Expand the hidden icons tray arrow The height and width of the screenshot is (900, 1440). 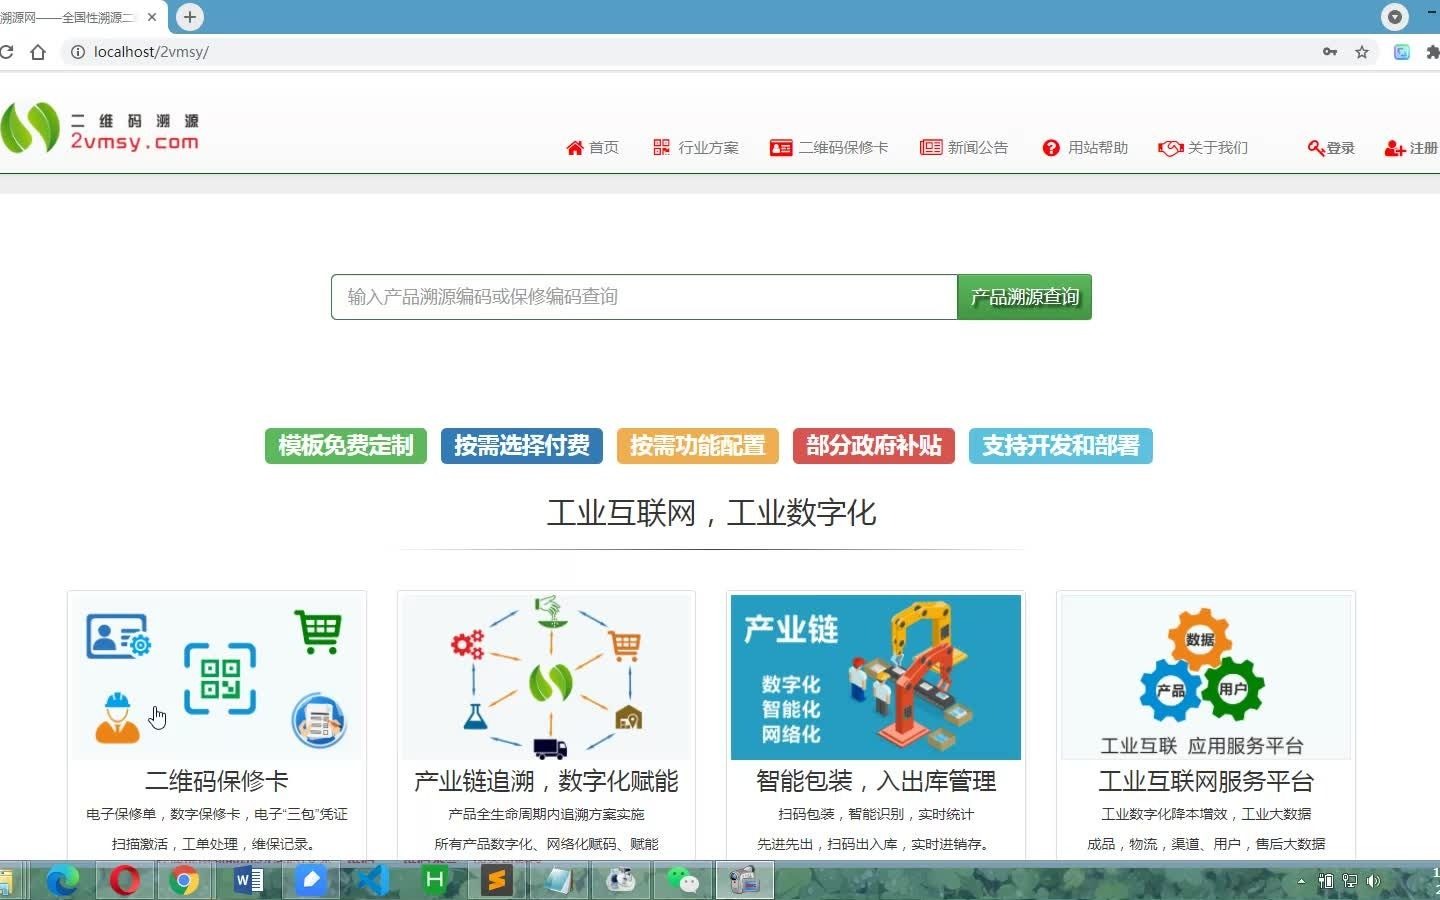[x=1301, y=881]
